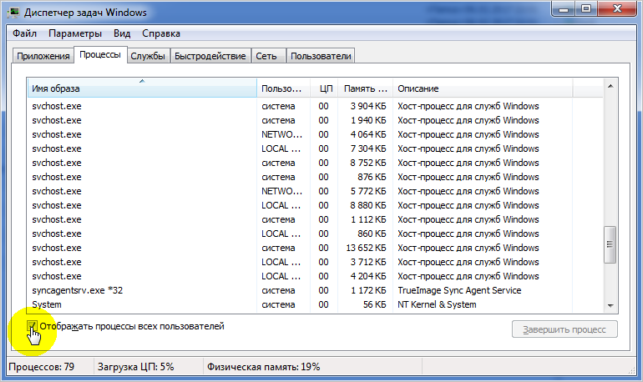
Task: Switch to the Службы tab
Action: tap(148, 56)
